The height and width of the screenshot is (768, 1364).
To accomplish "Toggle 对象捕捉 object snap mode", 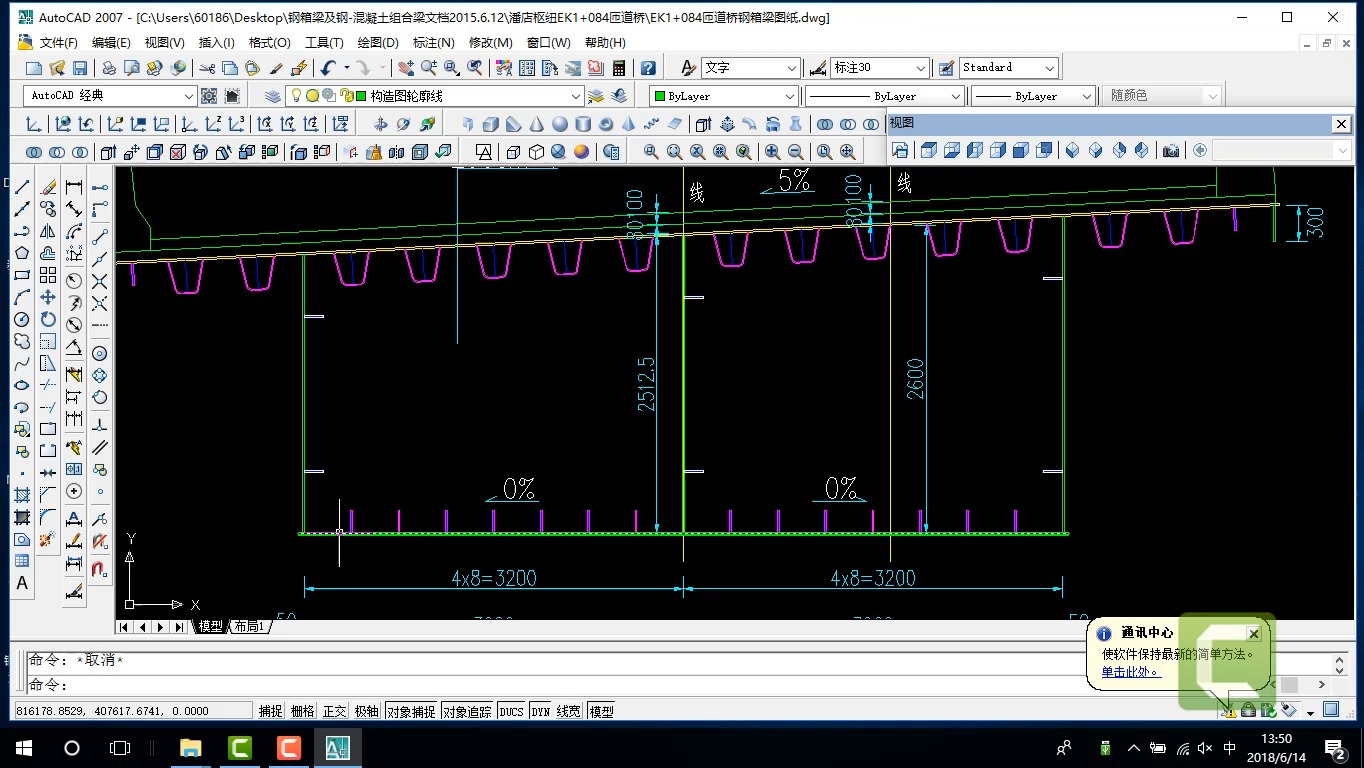I will [x=411, y=711].
